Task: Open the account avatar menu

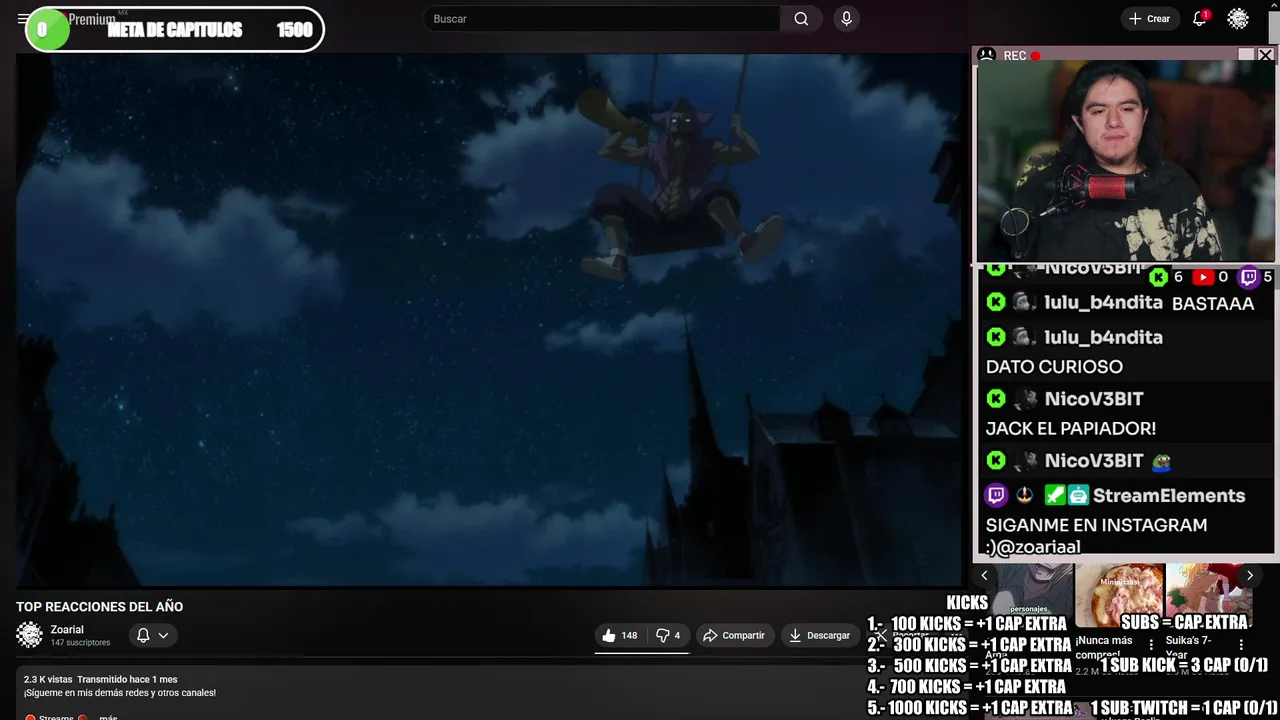Action: click(1238, 19)
